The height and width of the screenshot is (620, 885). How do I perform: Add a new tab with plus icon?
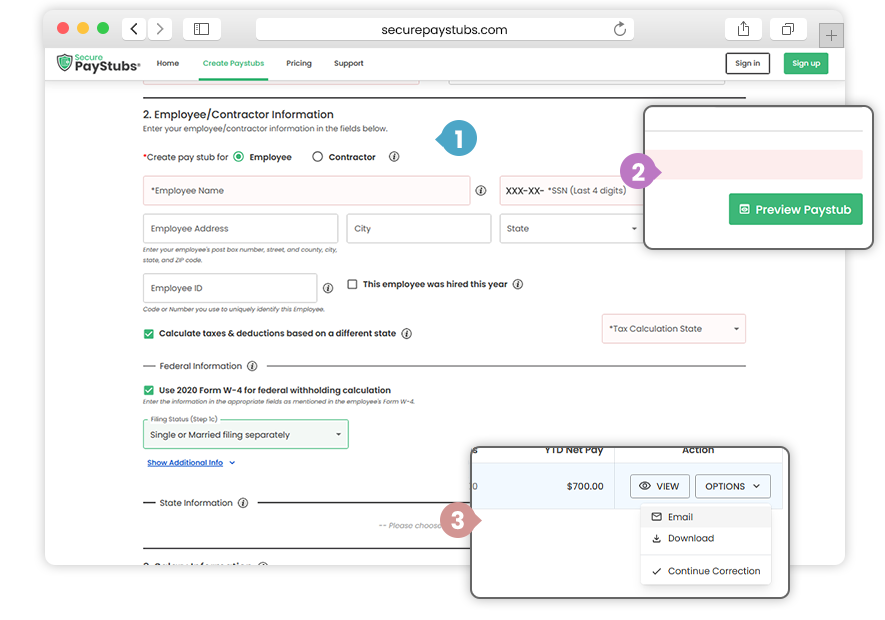(x=831, y=36)
